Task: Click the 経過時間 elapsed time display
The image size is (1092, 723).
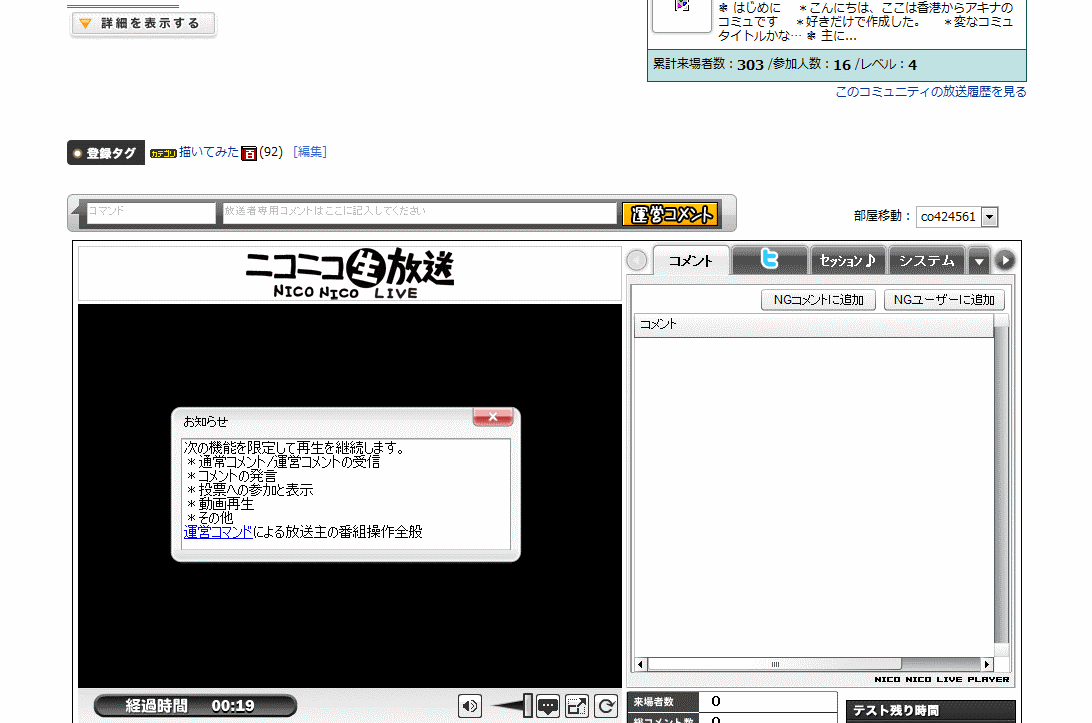Action: point(196,706)
